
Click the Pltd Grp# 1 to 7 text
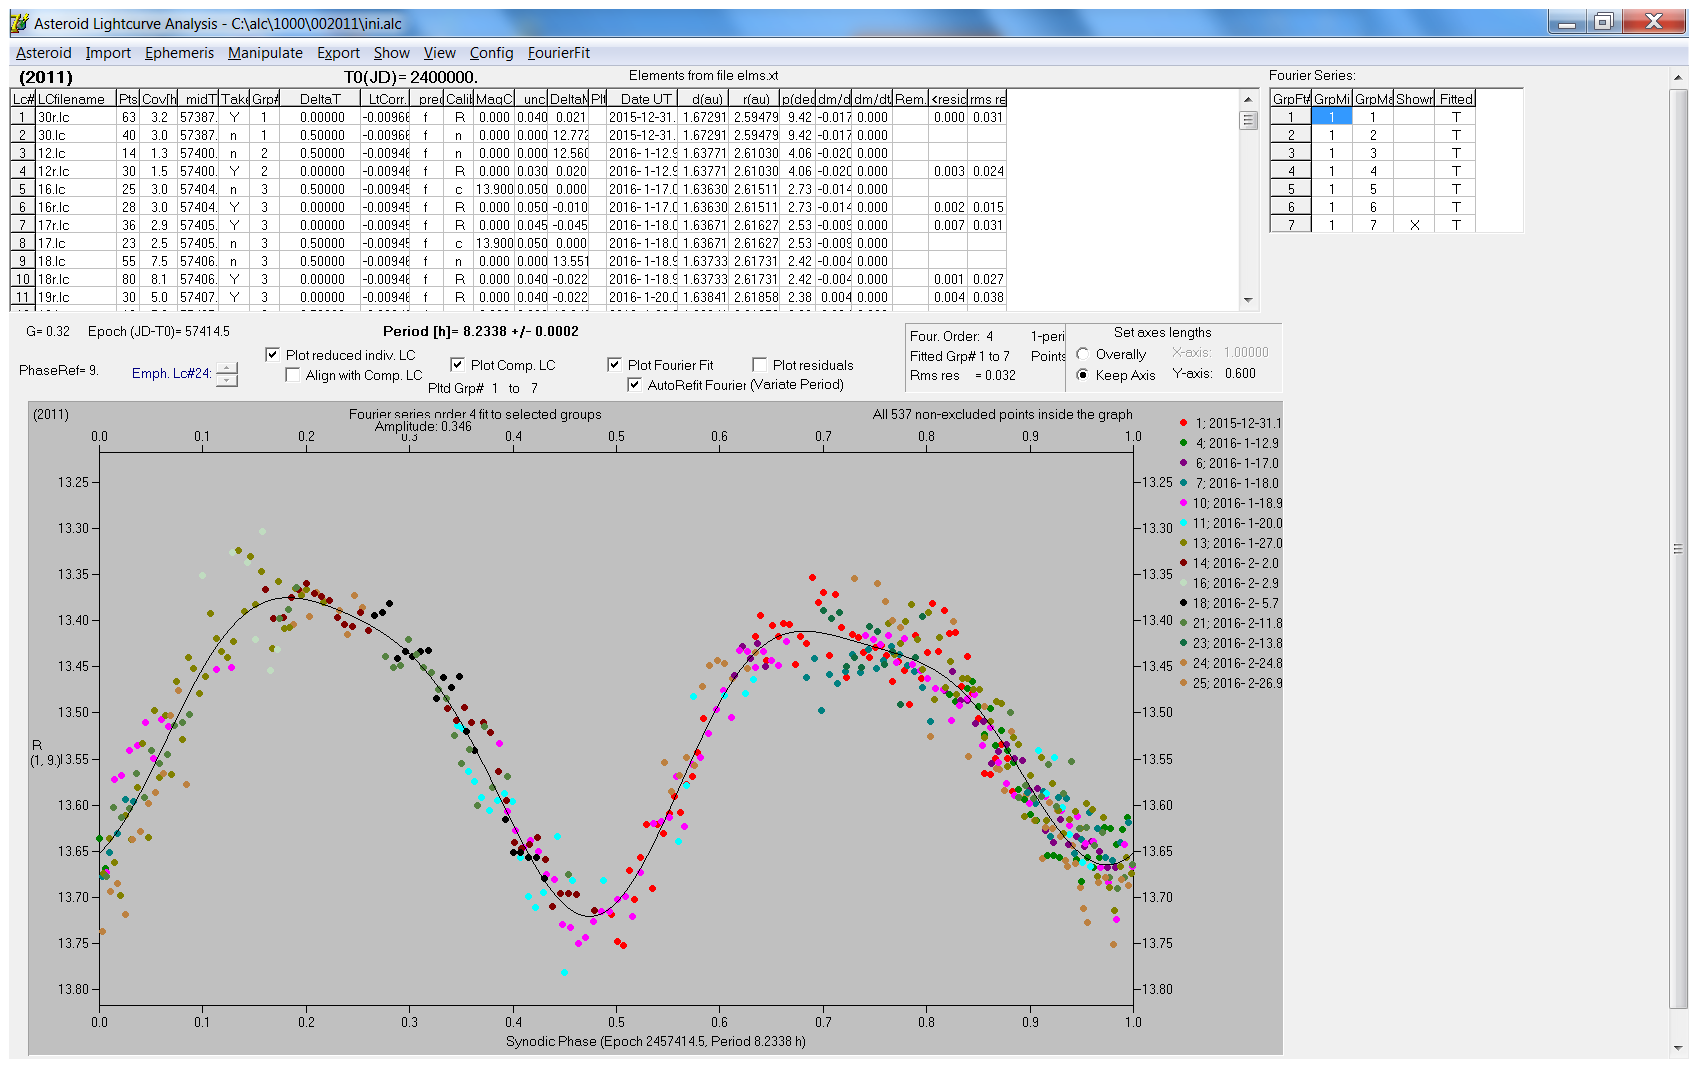(x=483, y=388)
